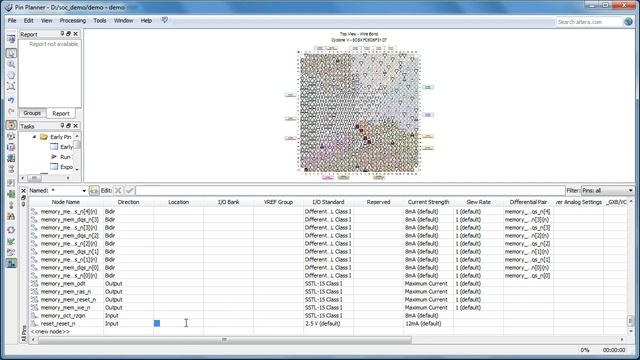Sort by the Direction column header
Image resolution: width=640 pixels, height=360 pixels.
(128, 202)
